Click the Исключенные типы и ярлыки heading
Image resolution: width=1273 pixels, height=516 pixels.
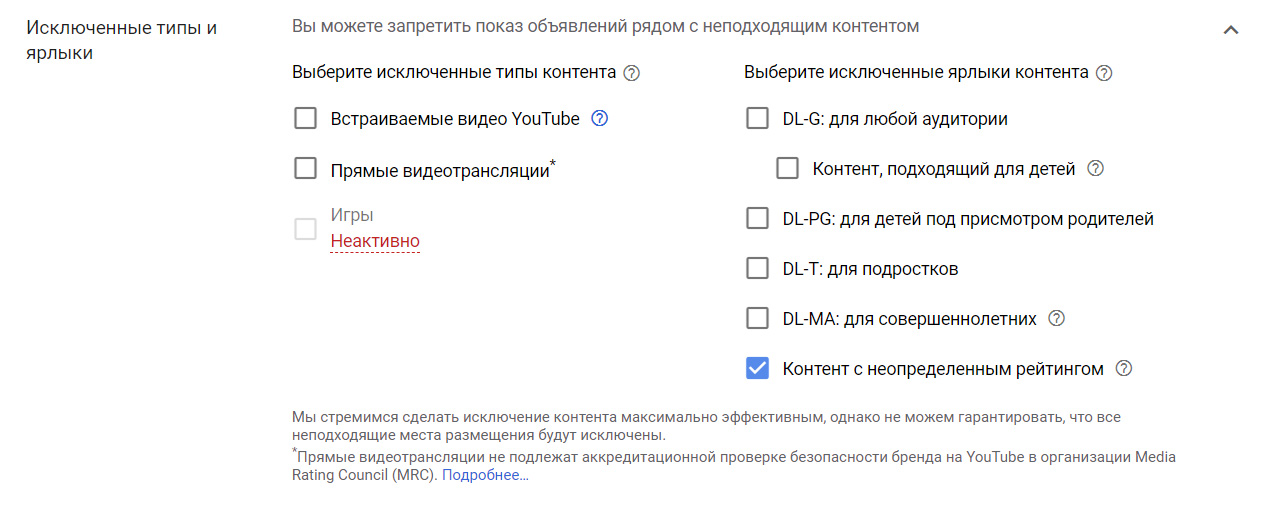coord(121,40)
